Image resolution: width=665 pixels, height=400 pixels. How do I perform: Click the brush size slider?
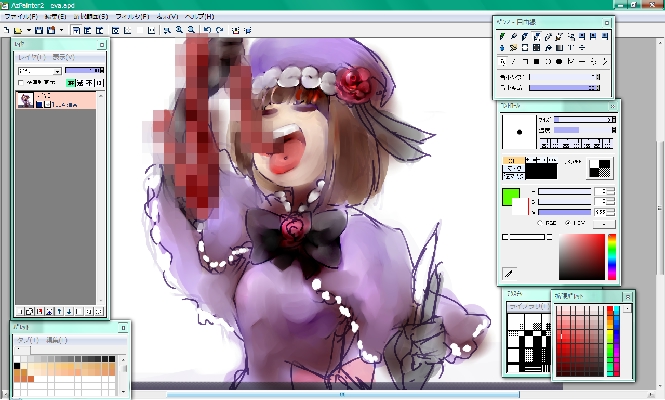click(x=584, y=120)
